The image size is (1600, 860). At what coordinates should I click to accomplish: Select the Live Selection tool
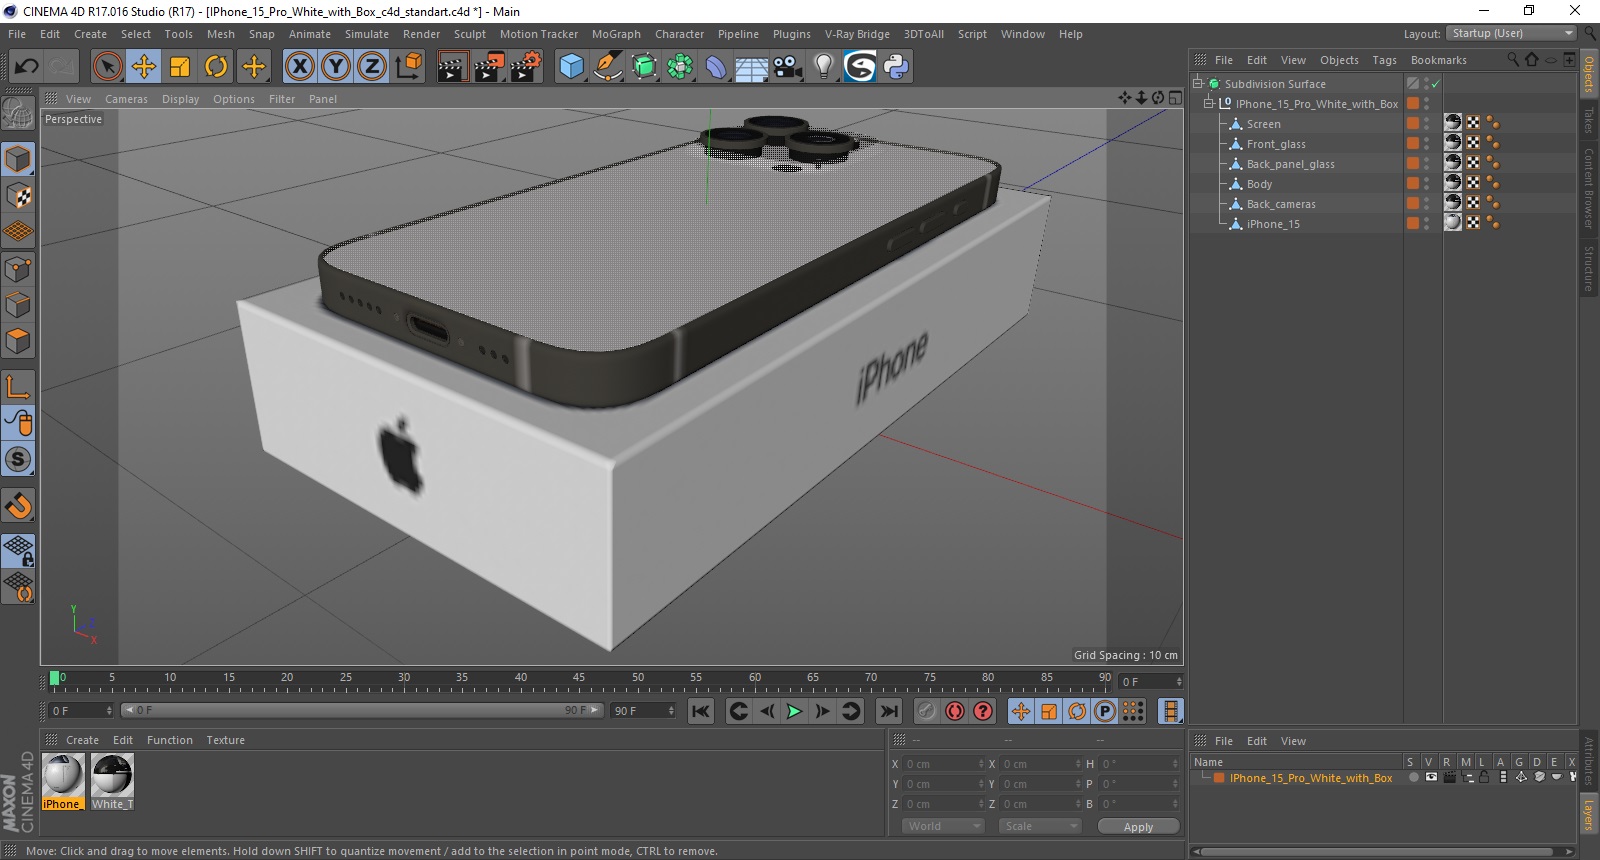[x=107, y=67]
